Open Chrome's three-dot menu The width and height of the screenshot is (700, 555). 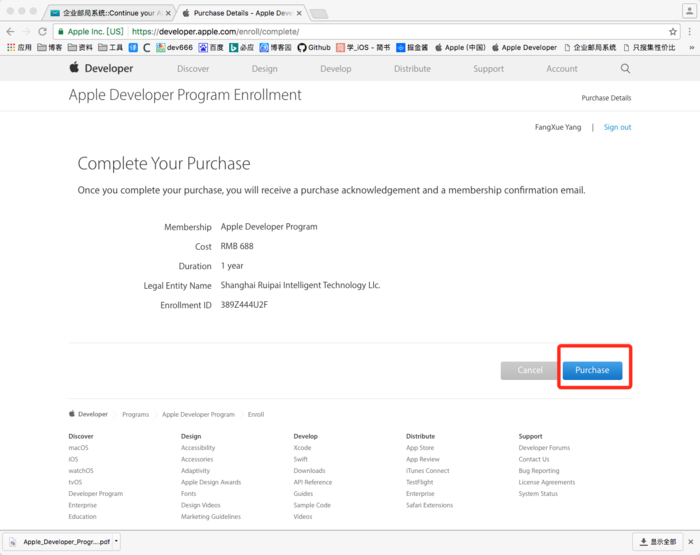point(690,32)
